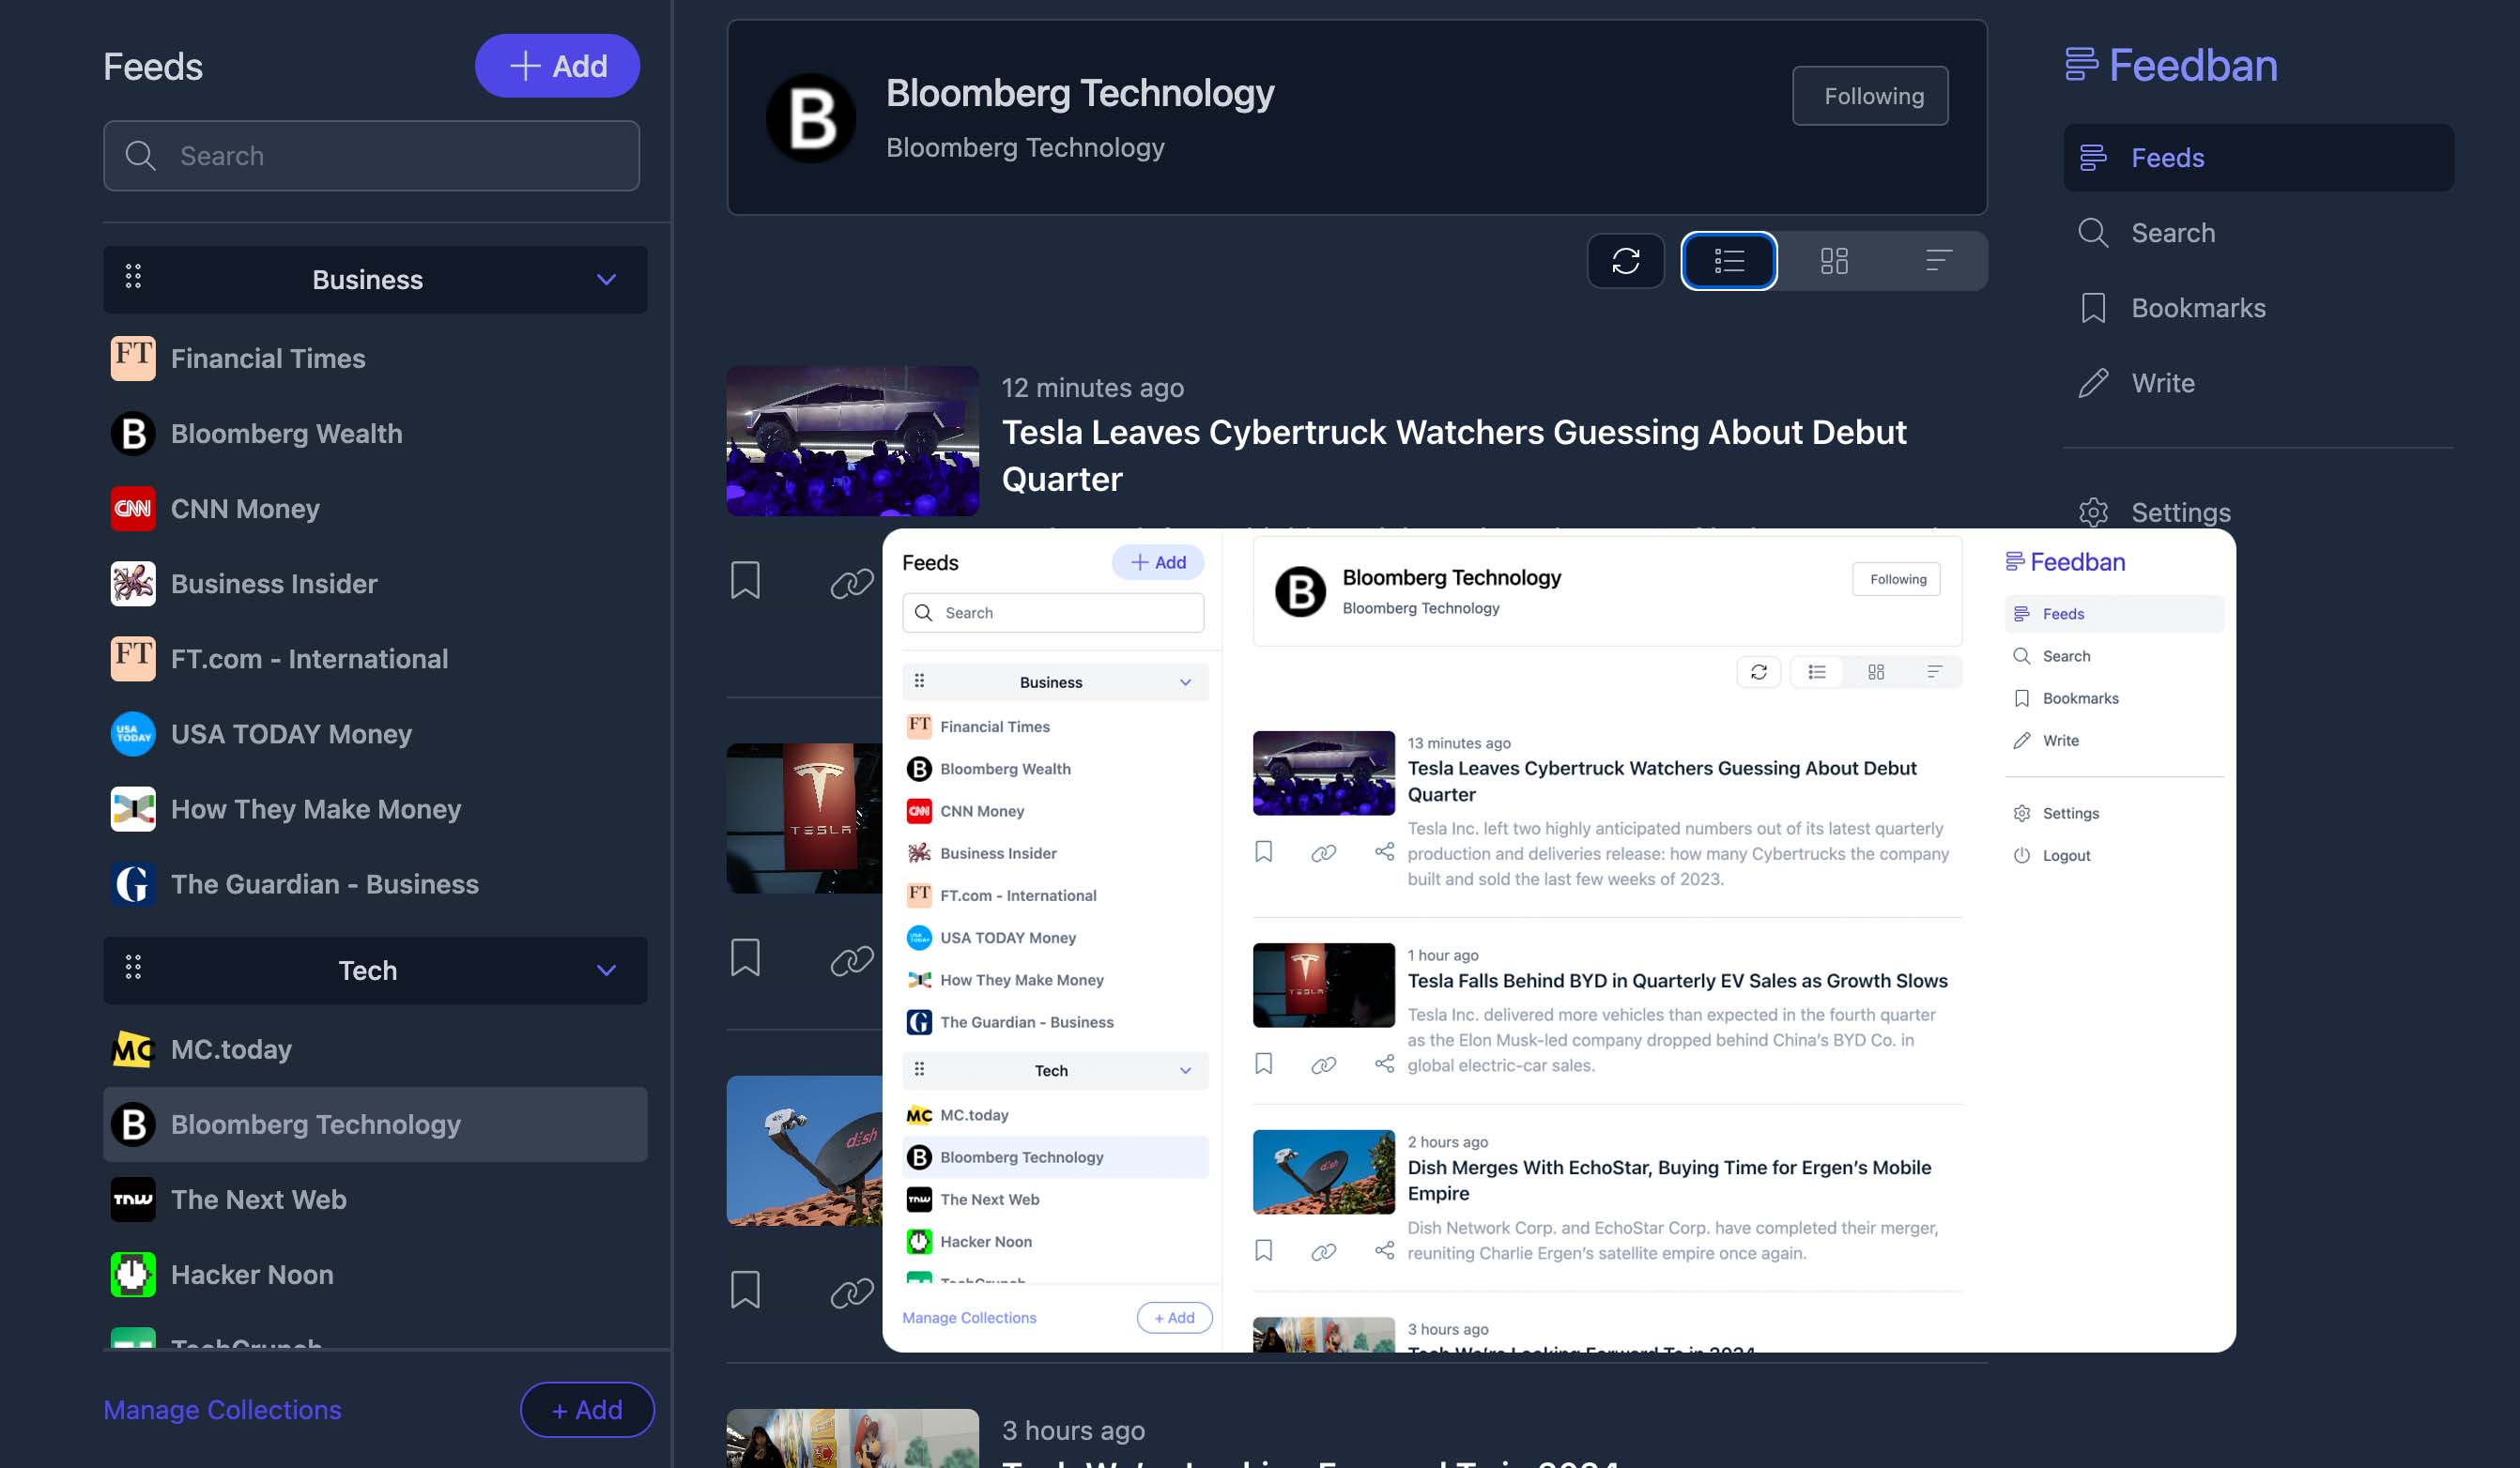The height and width of the screenshot is (1468, 2520).
Task: Click the list view icon
Action: (1729, 260)
